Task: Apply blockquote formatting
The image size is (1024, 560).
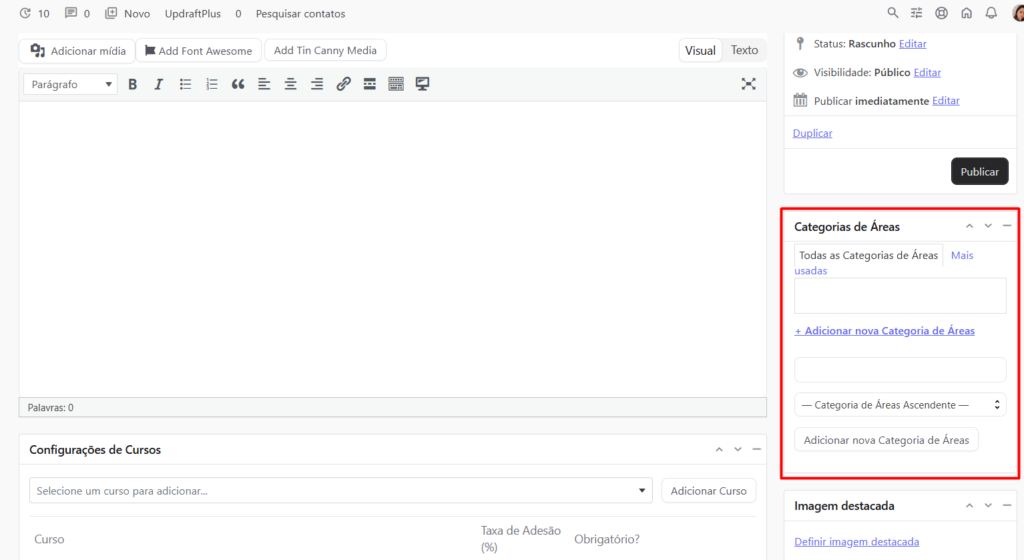Action: pyautogui.click(x=238, y=85)
